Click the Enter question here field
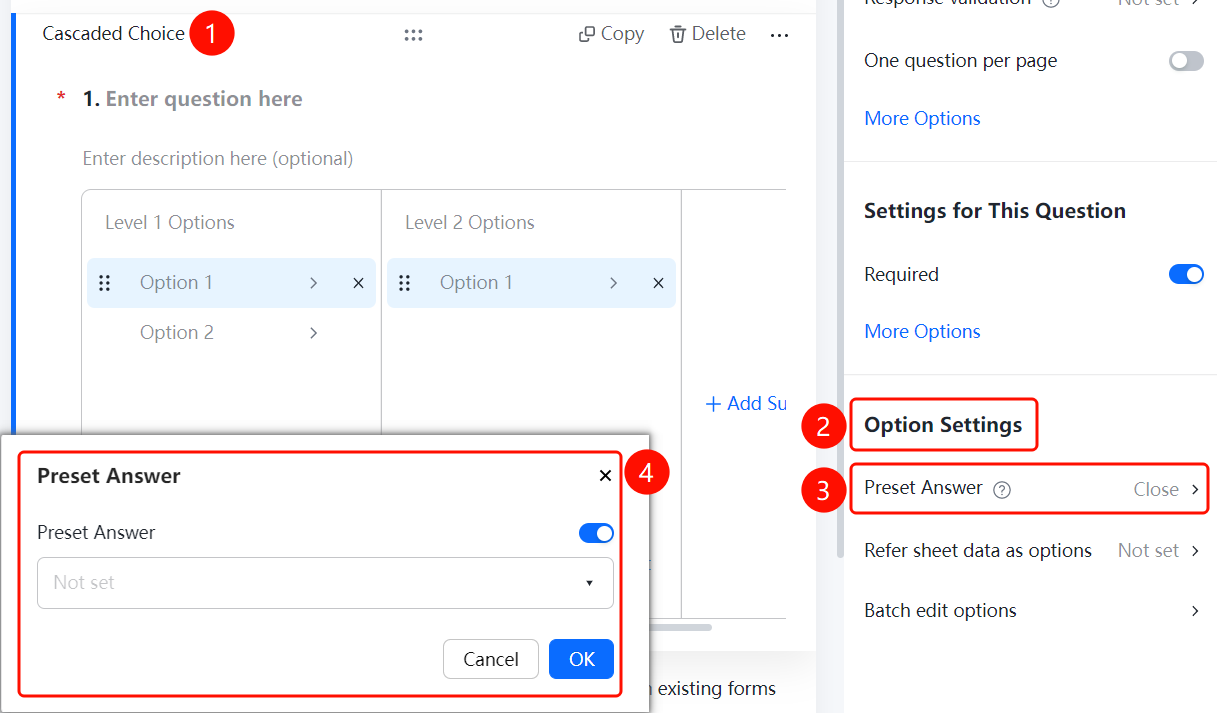 tap(204, 99)
